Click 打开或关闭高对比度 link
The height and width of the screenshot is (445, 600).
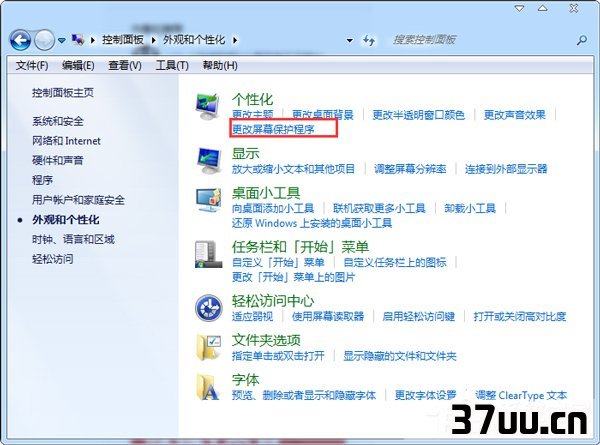pos(520,316)
